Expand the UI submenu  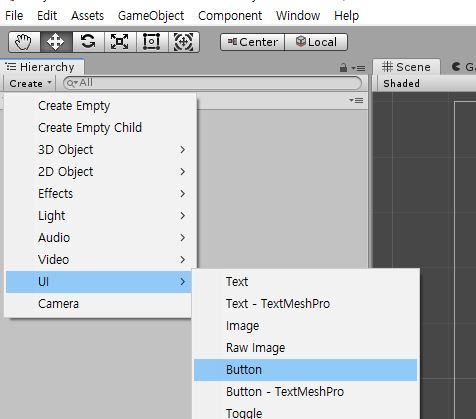tap(99, 282)
